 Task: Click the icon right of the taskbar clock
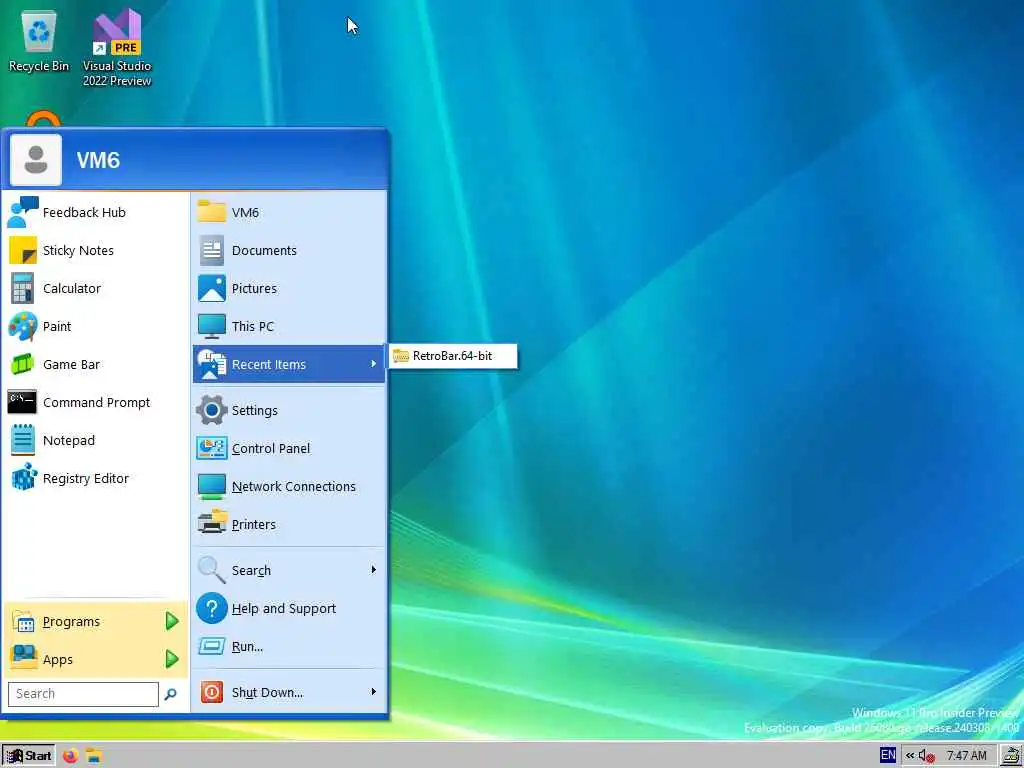coord(1011,756)
